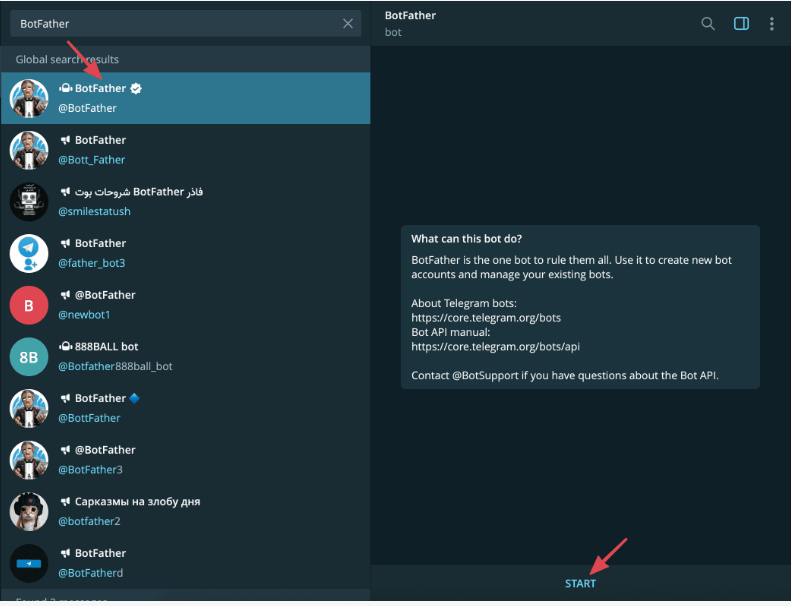Click the 'bot' subtitle under BotFather header
791x606 pixels.
pos(393,32)
